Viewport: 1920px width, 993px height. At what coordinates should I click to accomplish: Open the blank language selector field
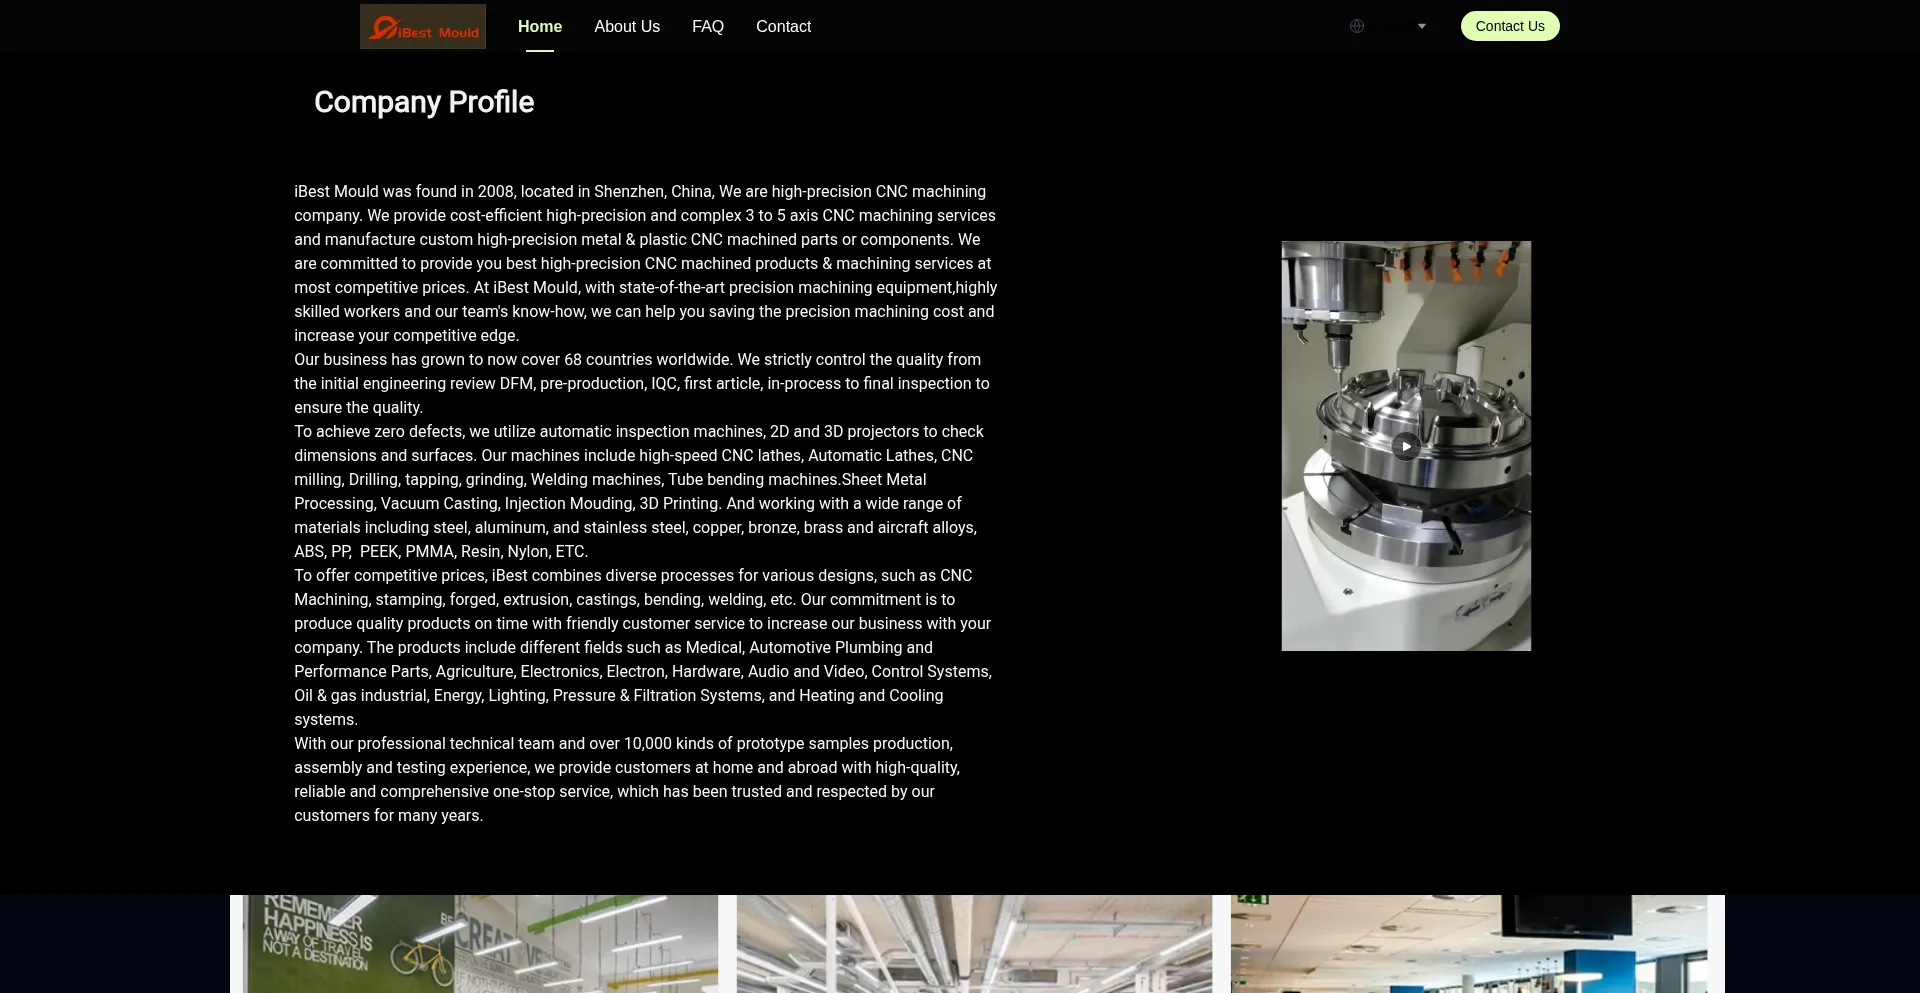(x=1391, y=26)
